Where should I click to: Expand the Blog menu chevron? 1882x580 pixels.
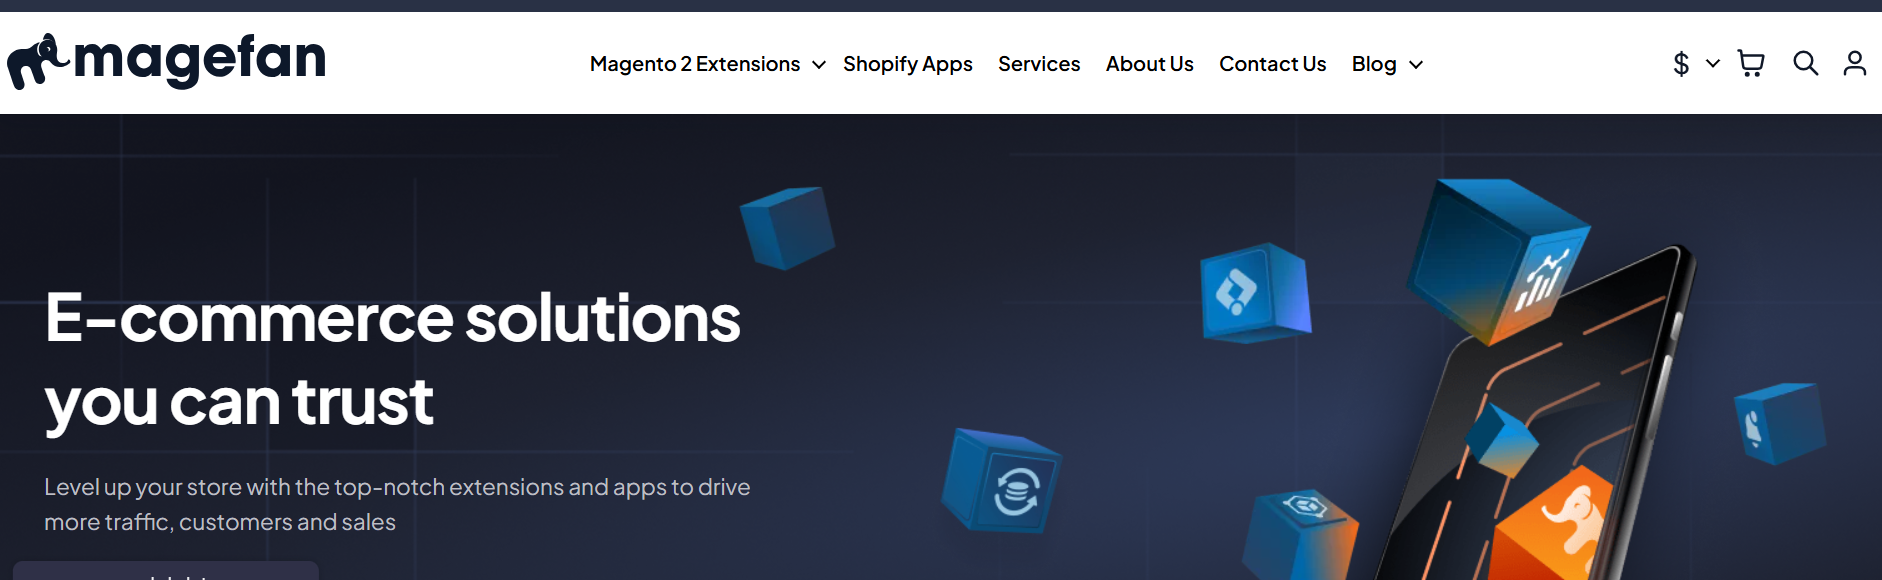pos(1416,65)
